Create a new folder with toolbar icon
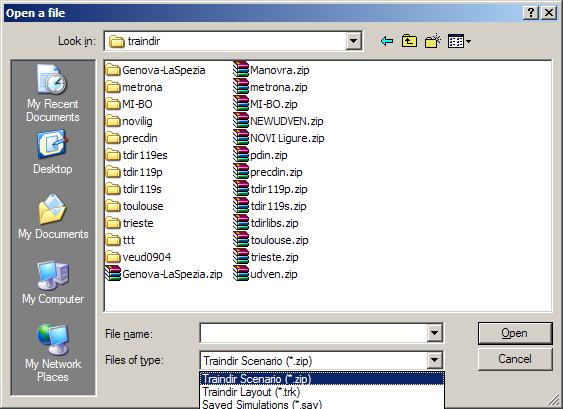This screenshot has width=563, height=409. pyautogui.click(x=433, y=41)
